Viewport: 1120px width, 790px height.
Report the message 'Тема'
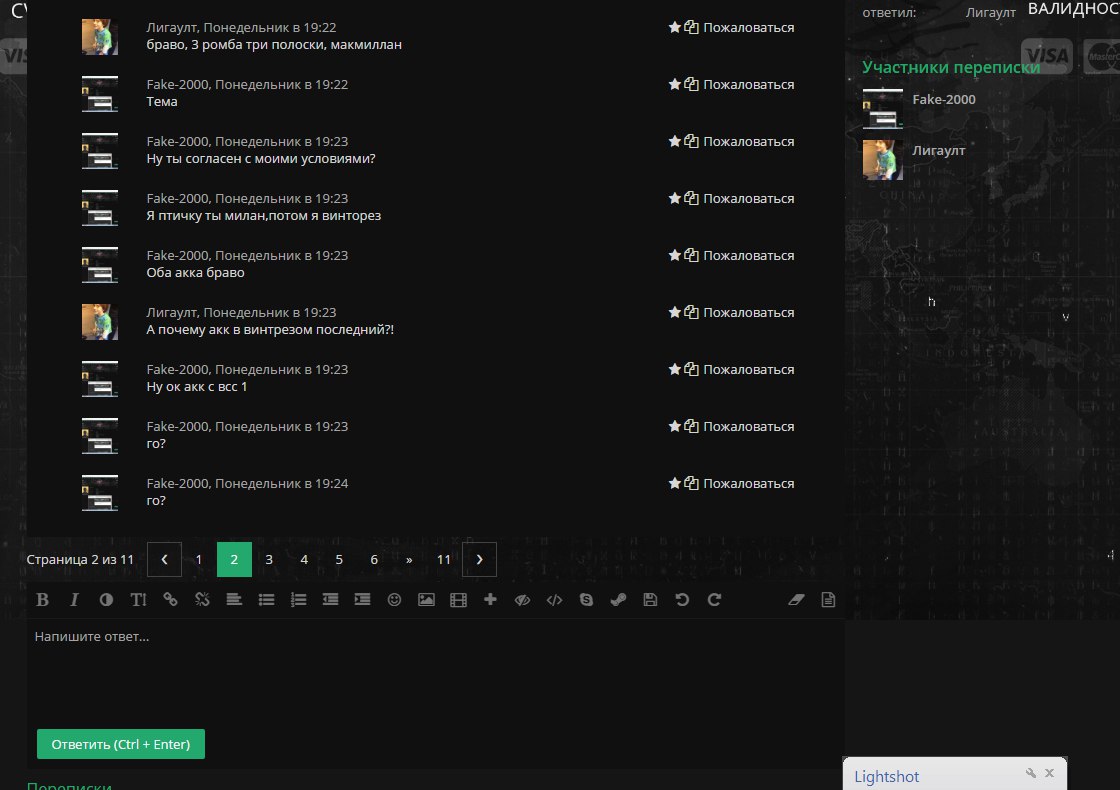coord(749,84)
